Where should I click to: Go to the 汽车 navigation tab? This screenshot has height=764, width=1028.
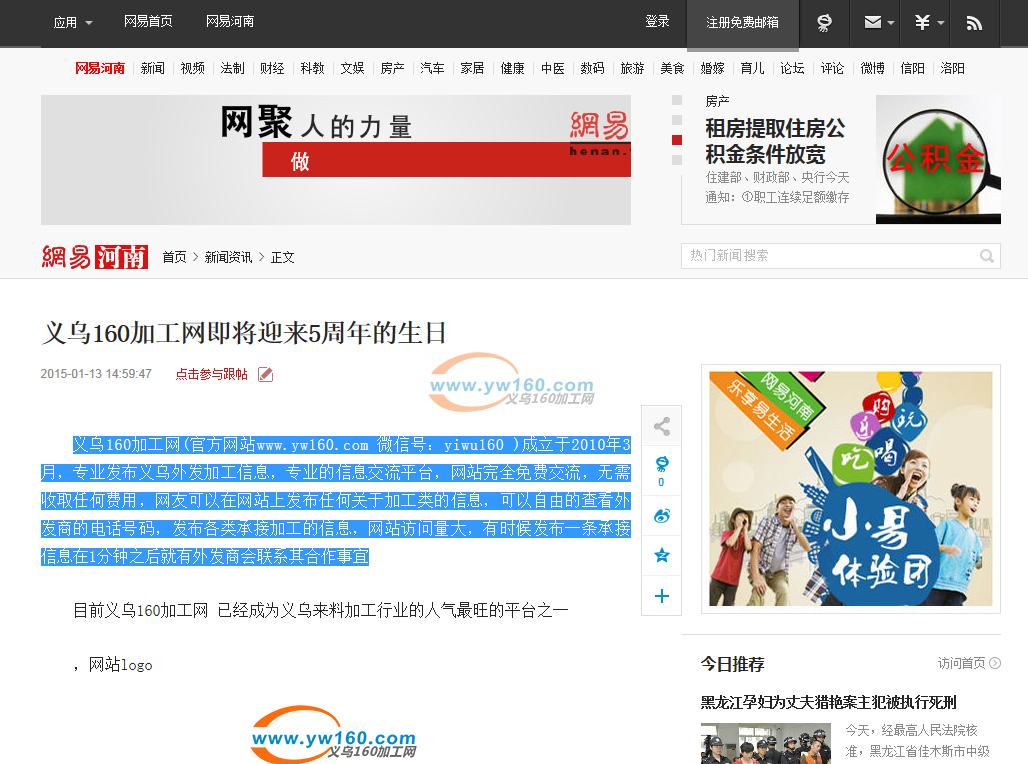[x=432, y=68]
